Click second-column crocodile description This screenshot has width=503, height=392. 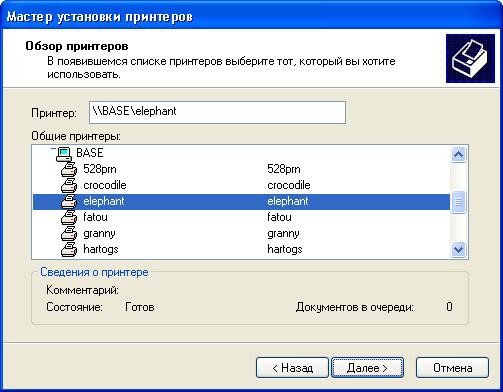[x=289, y=185]
